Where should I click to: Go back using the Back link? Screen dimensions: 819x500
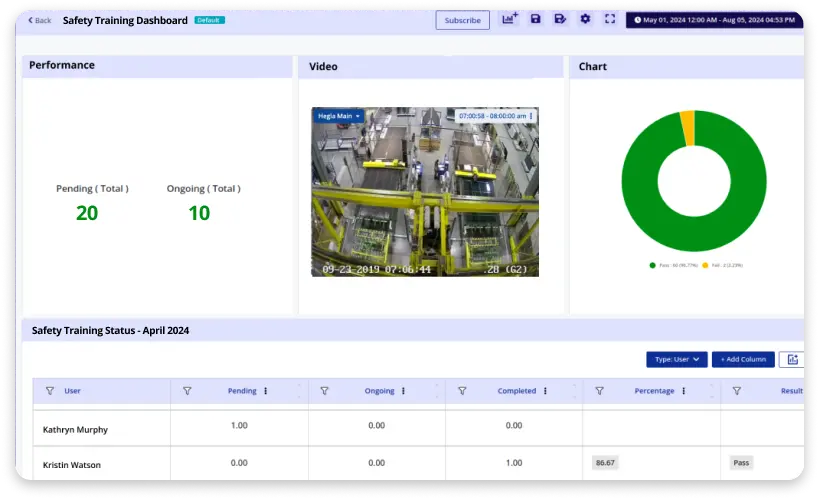(40, 20)
